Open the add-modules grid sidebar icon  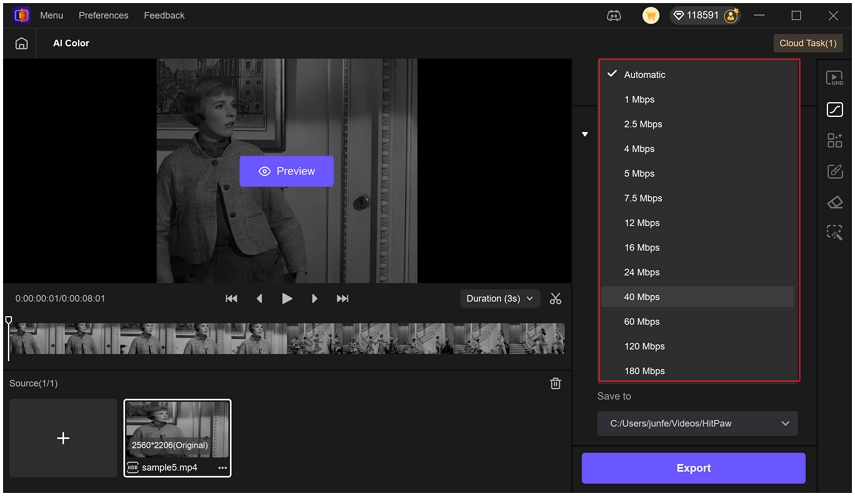point(834,141)
